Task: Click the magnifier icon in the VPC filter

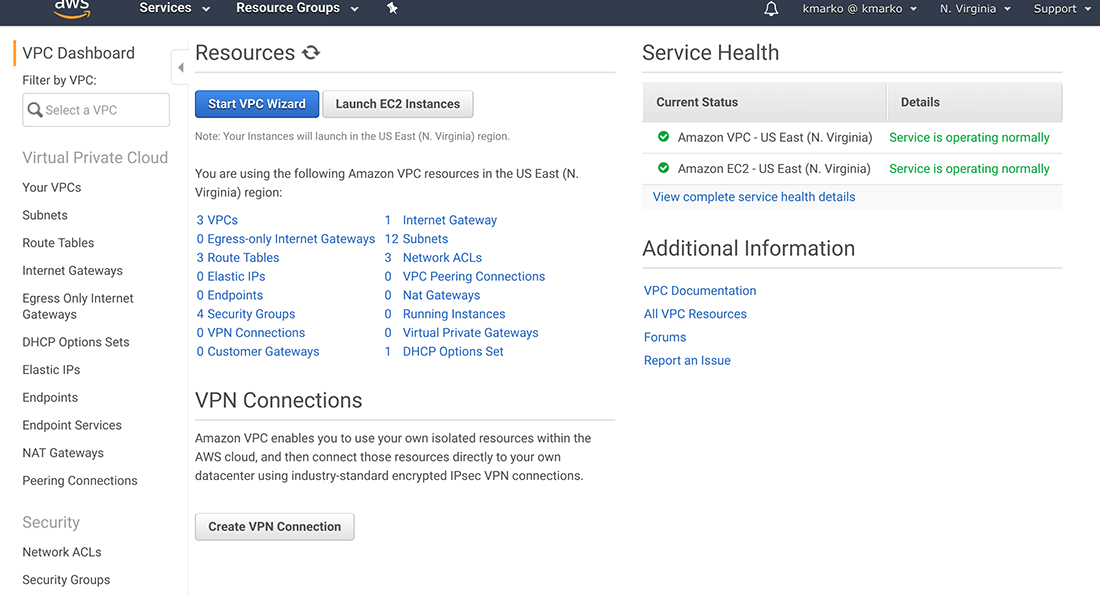Action: point(34,110)
